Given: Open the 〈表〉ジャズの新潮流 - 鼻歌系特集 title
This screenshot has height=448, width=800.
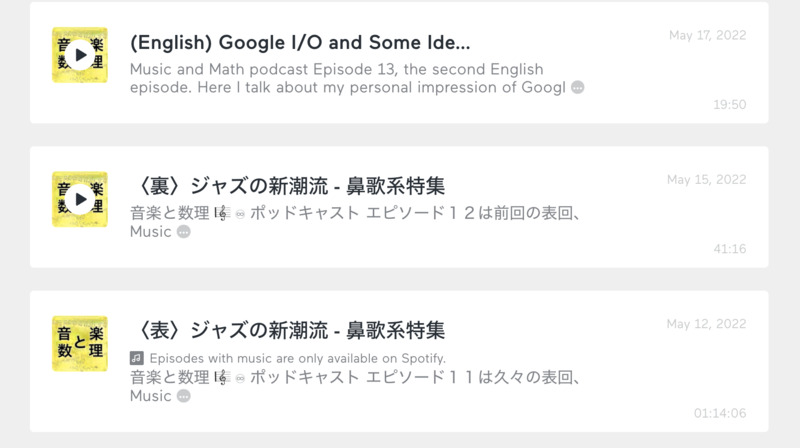Looking at the screenshot, I should click(287, 330).
